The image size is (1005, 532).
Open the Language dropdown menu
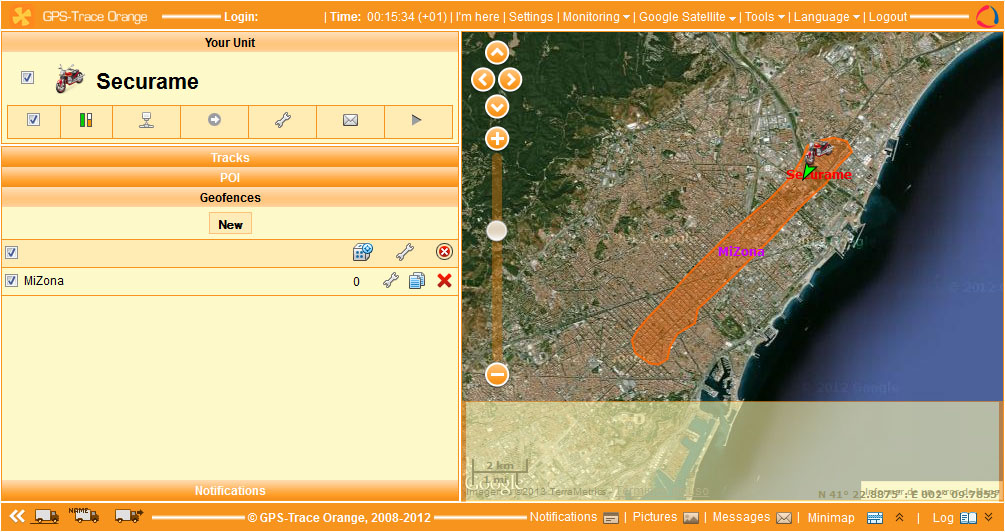coord(827,17)
